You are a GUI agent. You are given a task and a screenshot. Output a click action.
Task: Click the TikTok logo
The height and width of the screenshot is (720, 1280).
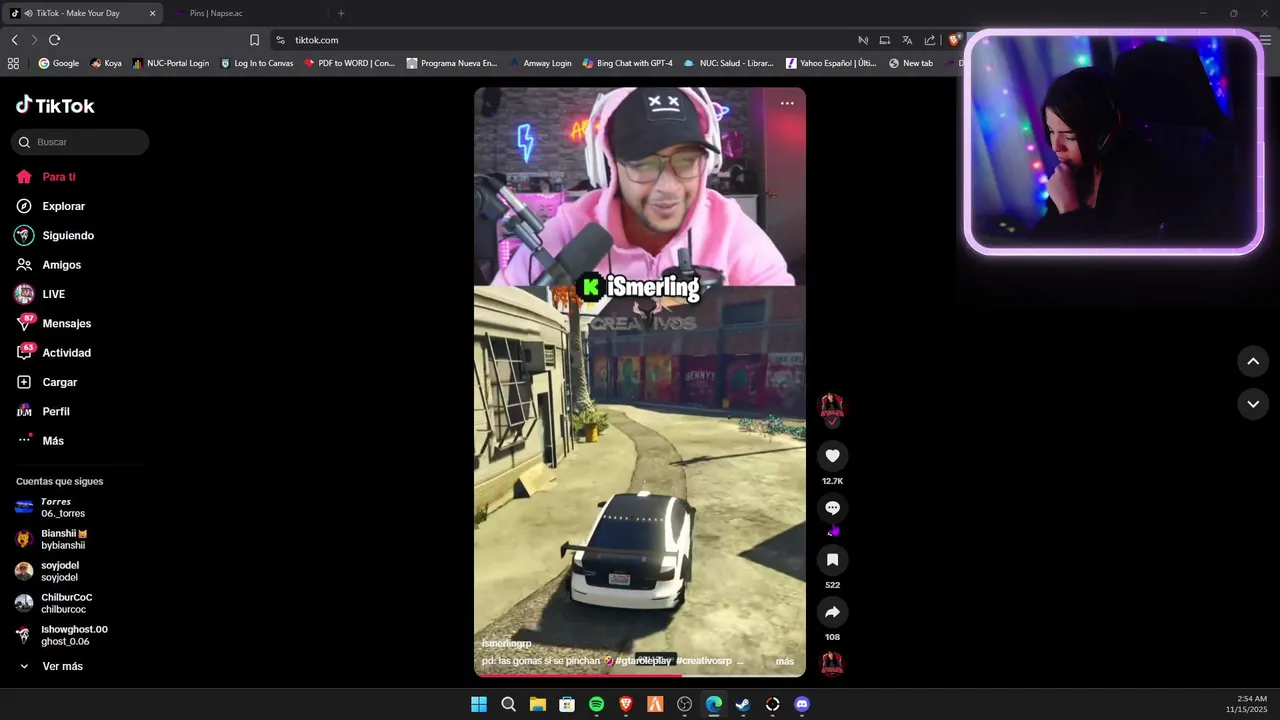pyautogui.click(x=55, y=105)
